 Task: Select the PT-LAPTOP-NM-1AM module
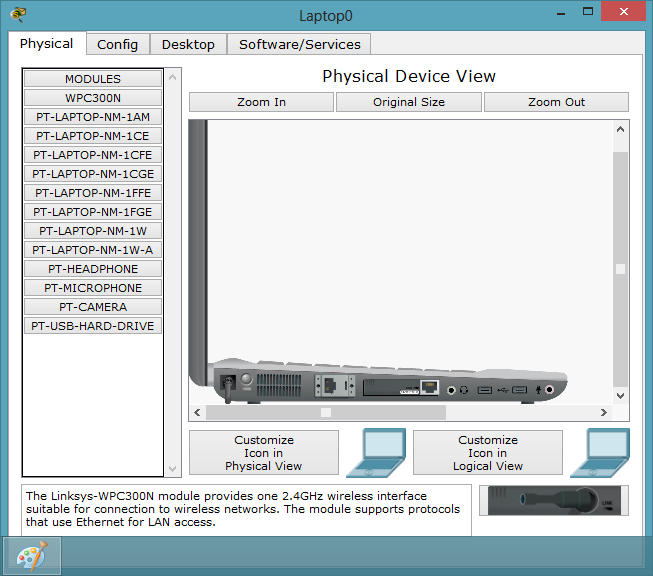point(93,117)
